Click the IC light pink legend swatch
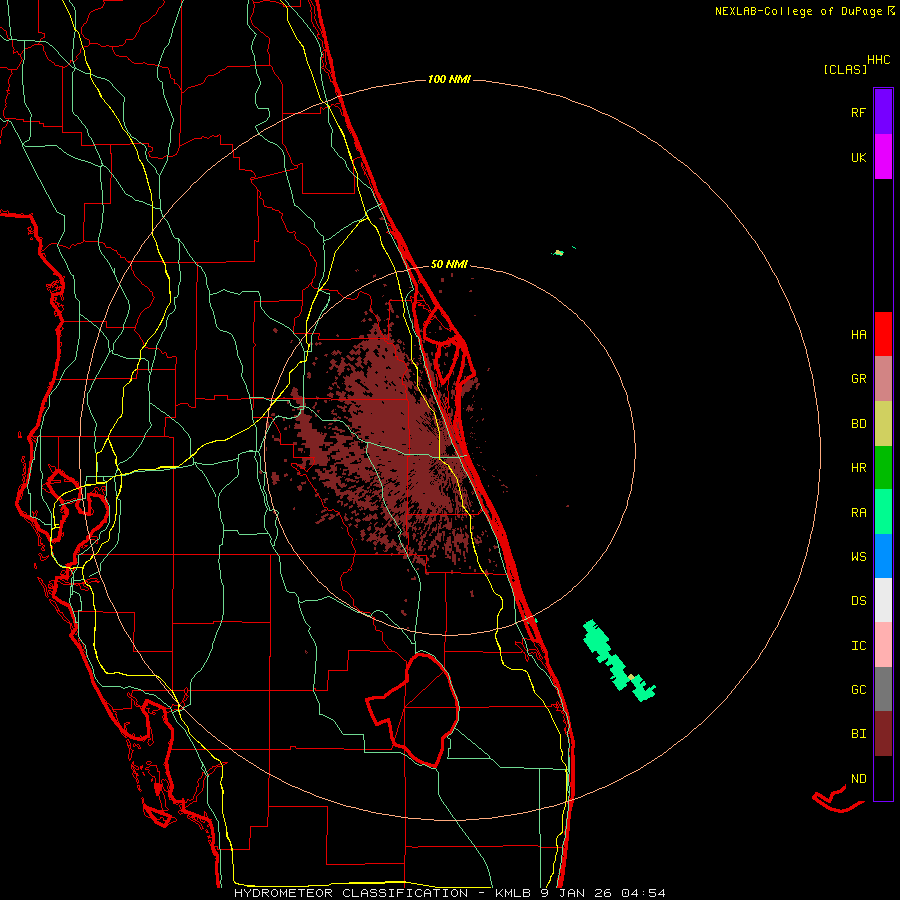 pyautogui.click(x=883, y=645)
